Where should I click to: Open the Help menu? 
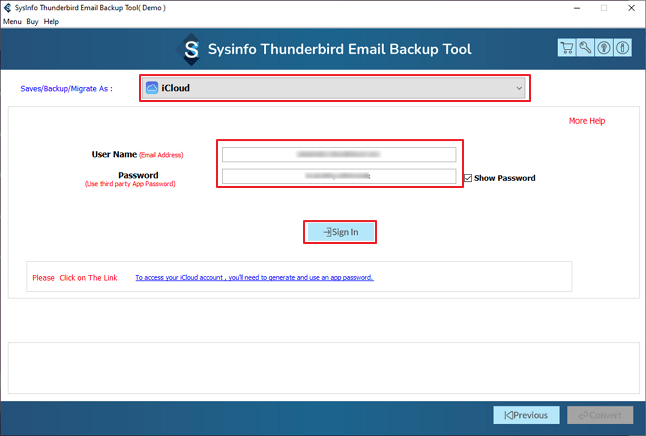point(51,21)
